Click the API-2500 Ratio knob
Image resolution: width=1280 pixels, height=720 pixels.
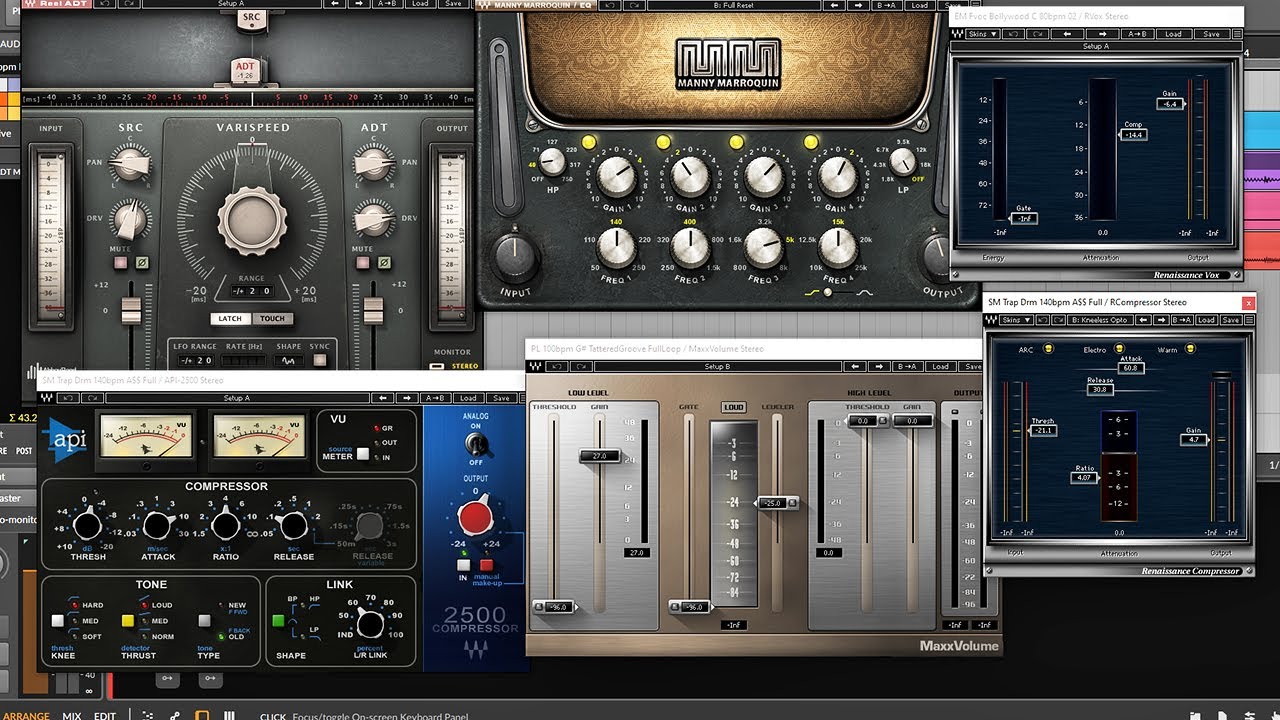pyautogui.click(x=226, y=524)
